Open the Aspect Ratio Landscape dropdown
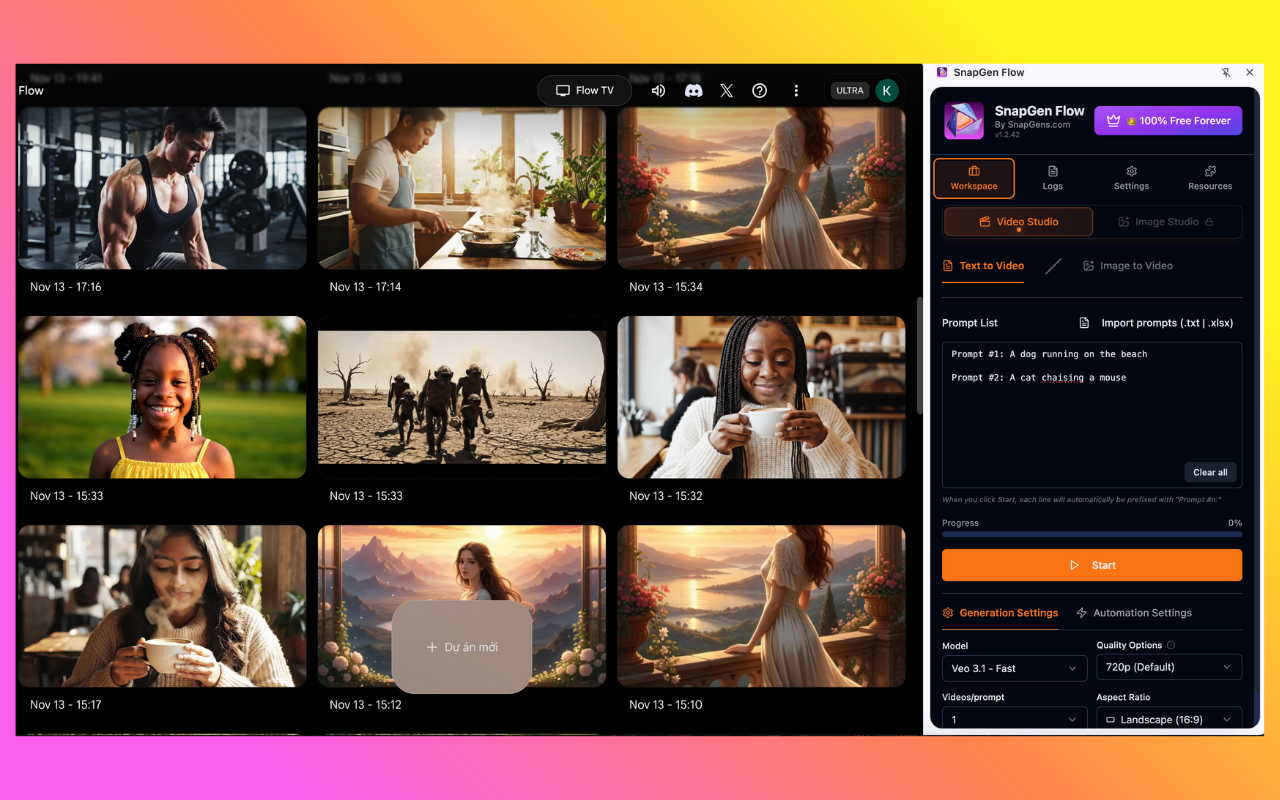Screen dimensions: 1280x800 [1169, 718]
